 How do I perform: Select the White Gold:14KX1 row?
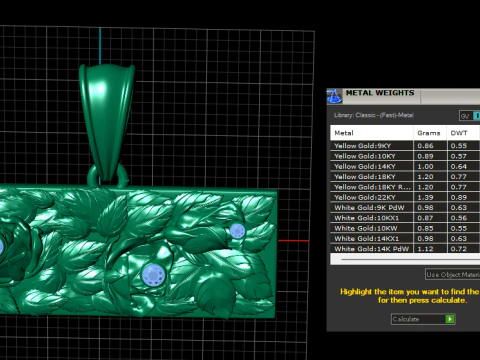click(405, 239)
